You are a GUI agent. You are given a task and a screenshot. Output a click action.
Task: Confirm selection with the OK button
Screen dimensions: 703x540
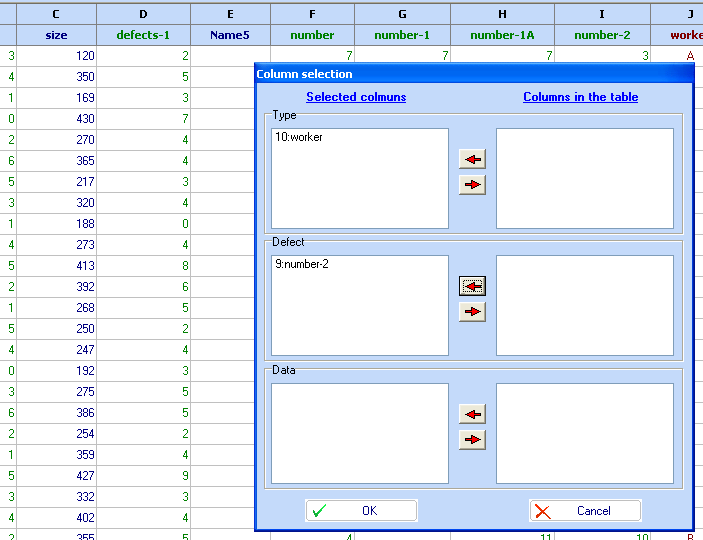(x=361, y=511)
